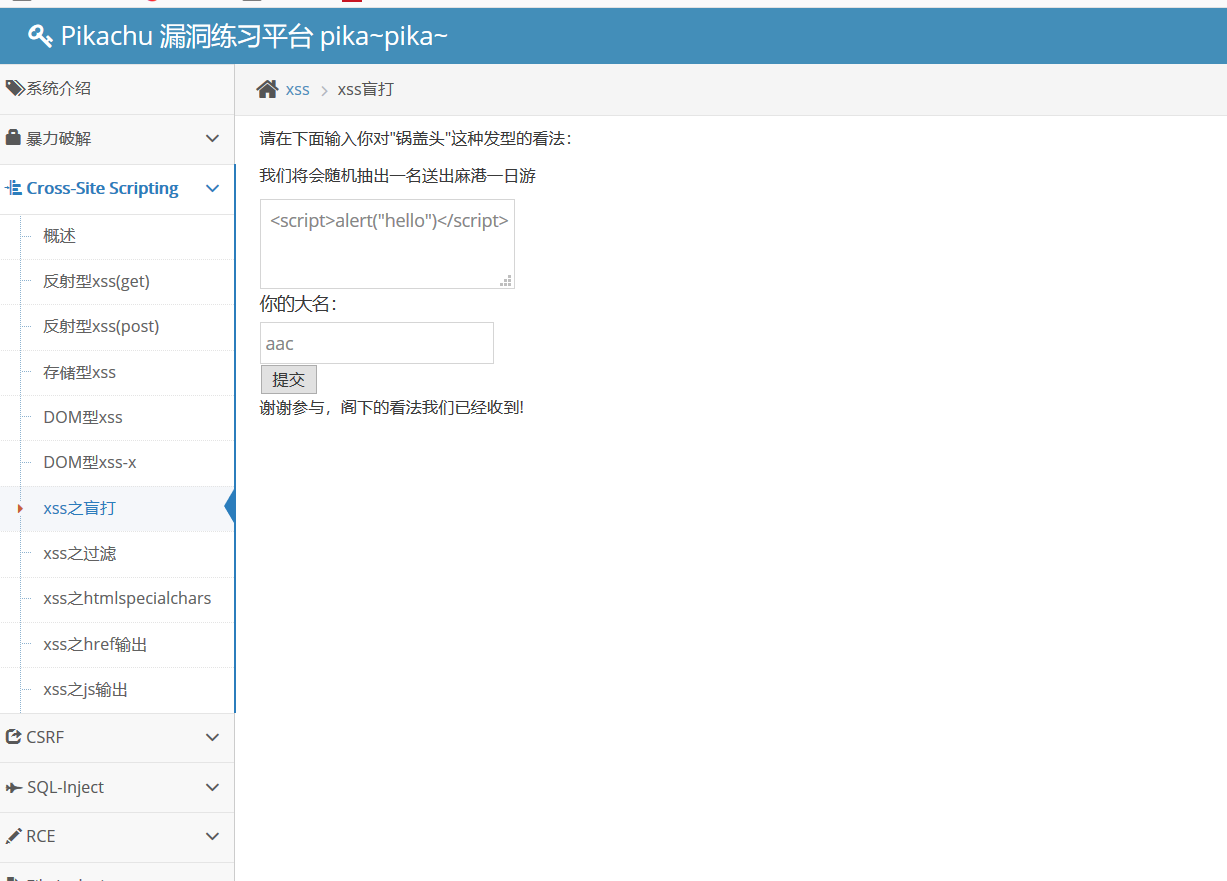Image resolution: width=1227 pixels, height=881 pixels.
Task: Click the 谢谢参与 confirmation message
Action: pyautogui.click(x=392, y=407)
